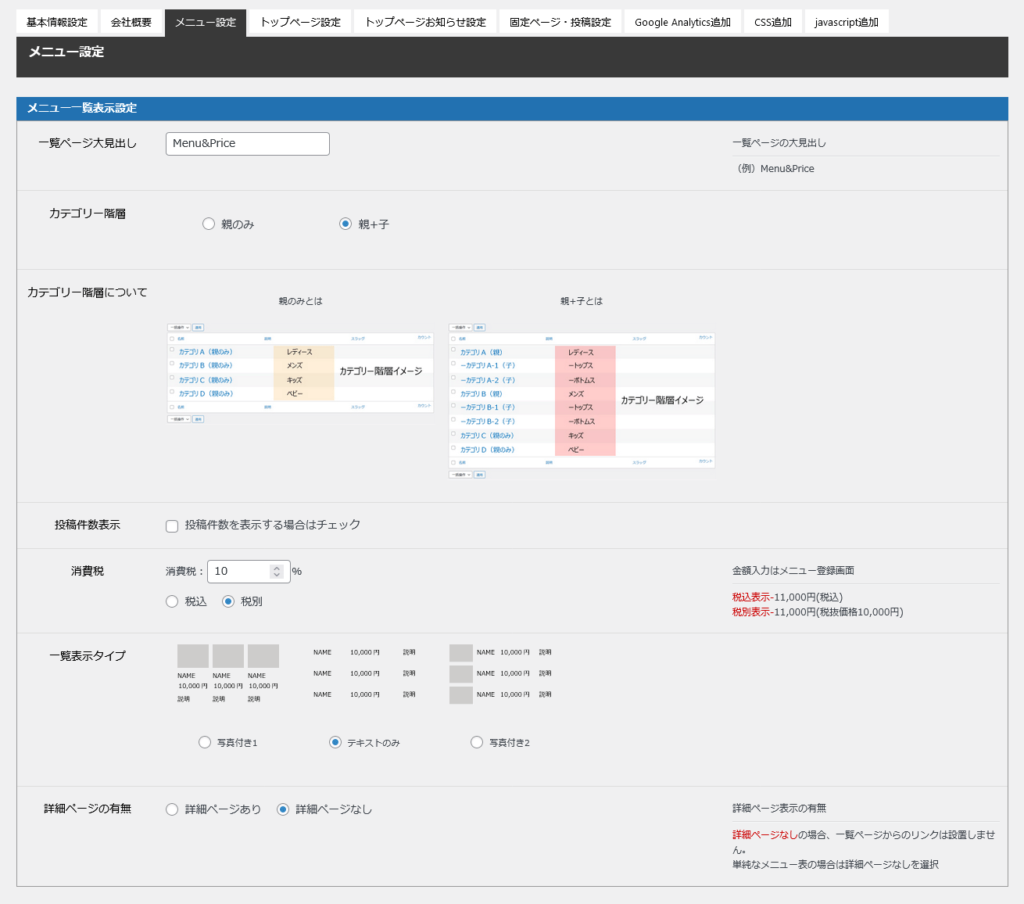
Task: Open the CSS追加 tab
Action: (x=771, y=22)
